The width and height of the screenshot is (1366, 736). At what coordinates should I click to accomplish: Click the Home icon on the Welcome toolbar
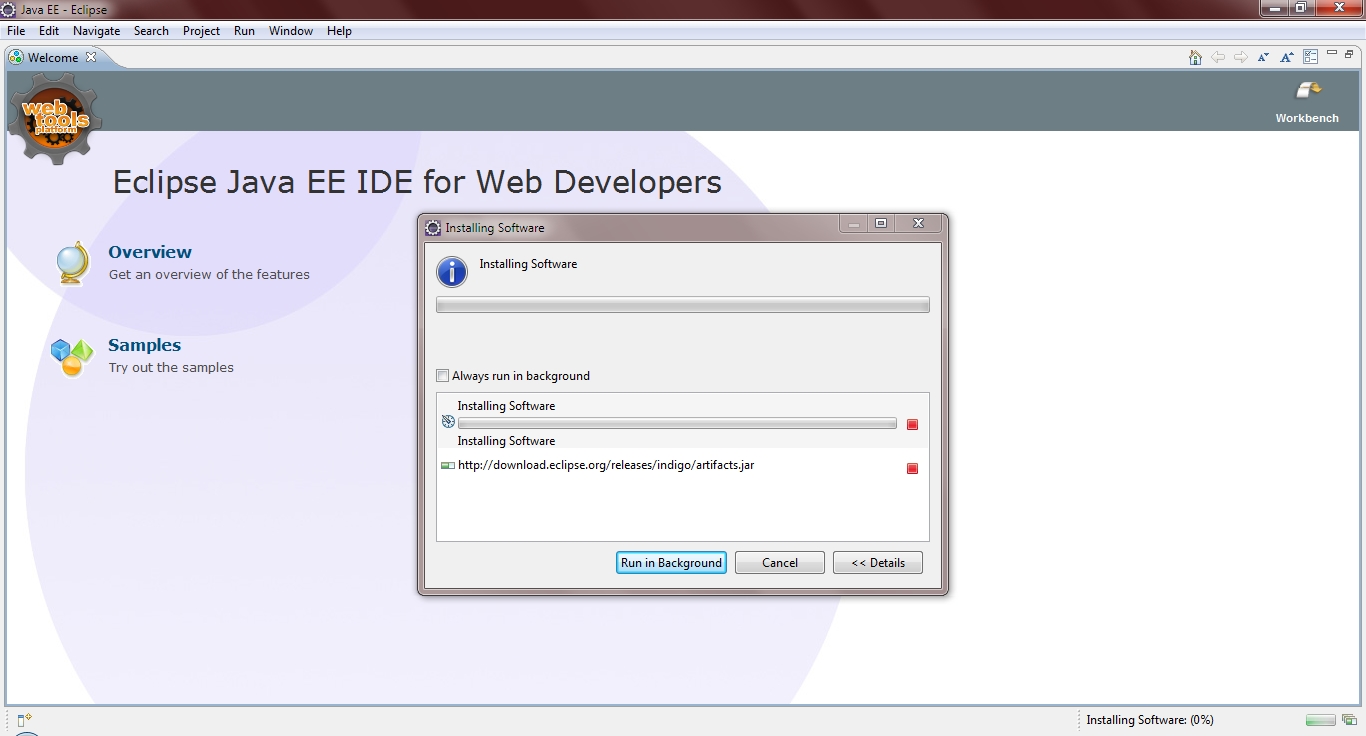point(1195,57)
